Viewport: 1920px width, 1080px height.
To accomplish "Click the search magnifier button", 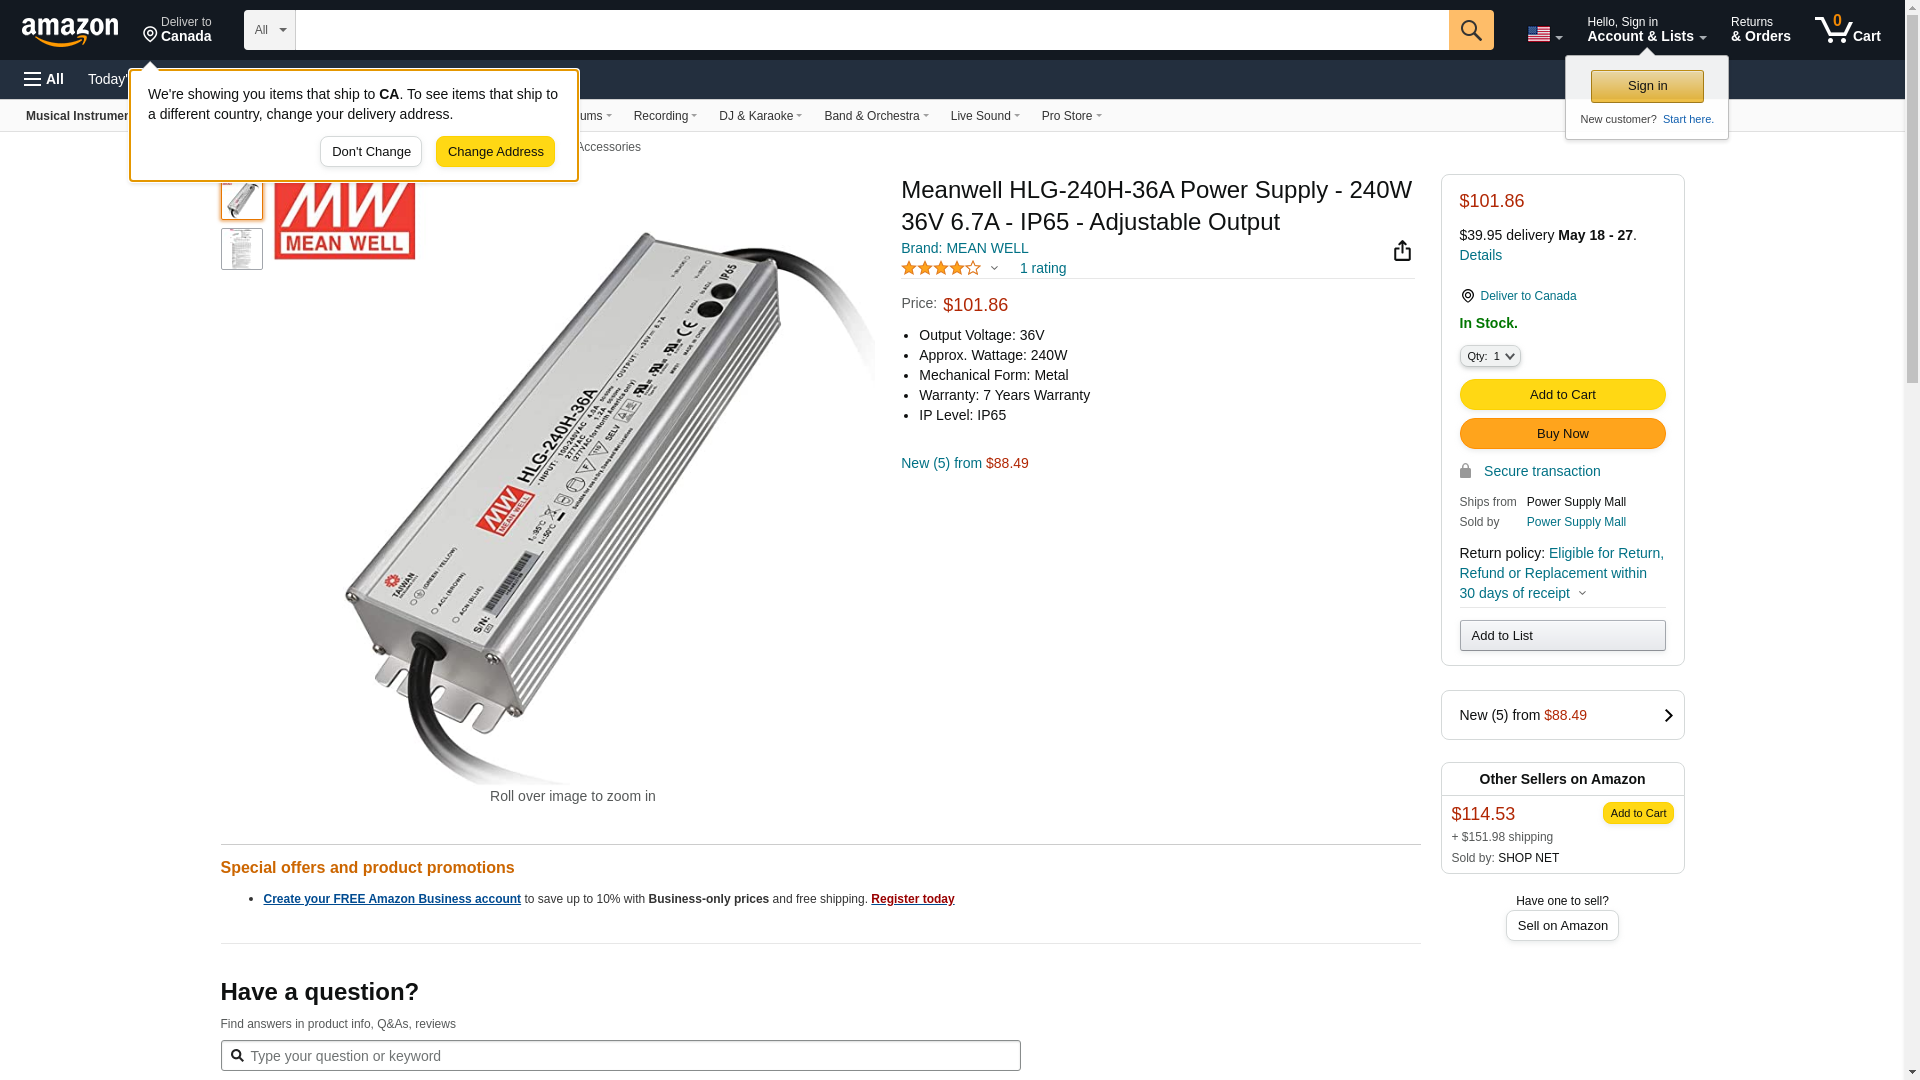I will (1470, 30).
